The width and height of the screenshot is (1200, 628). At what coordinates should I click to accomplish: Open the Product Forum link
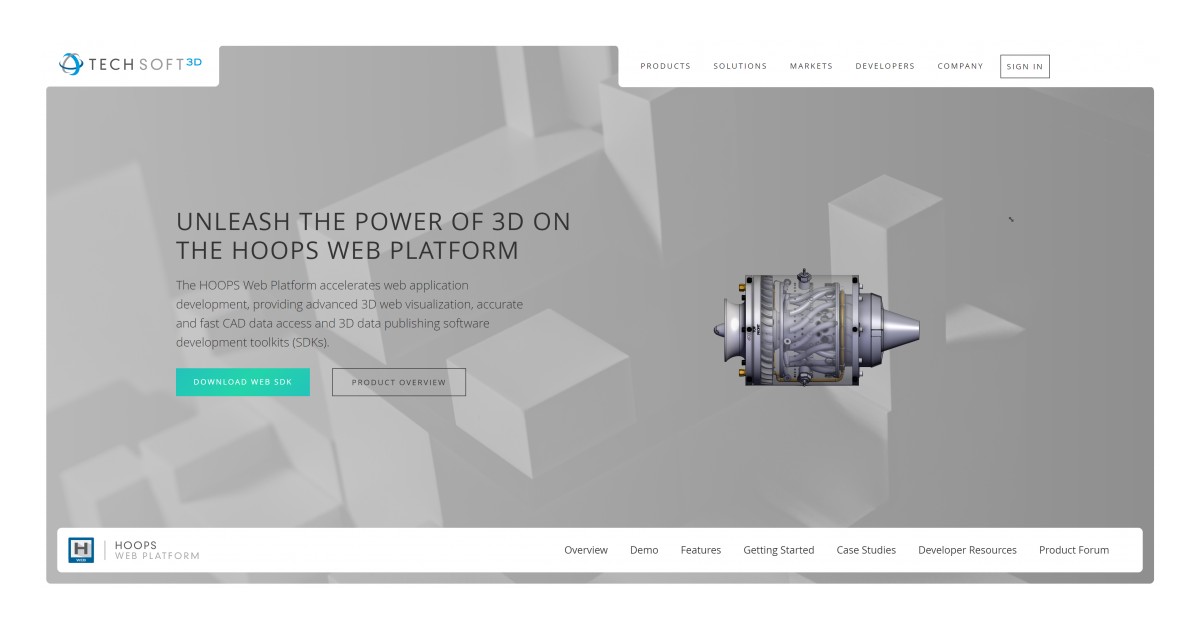(1073, 550)
